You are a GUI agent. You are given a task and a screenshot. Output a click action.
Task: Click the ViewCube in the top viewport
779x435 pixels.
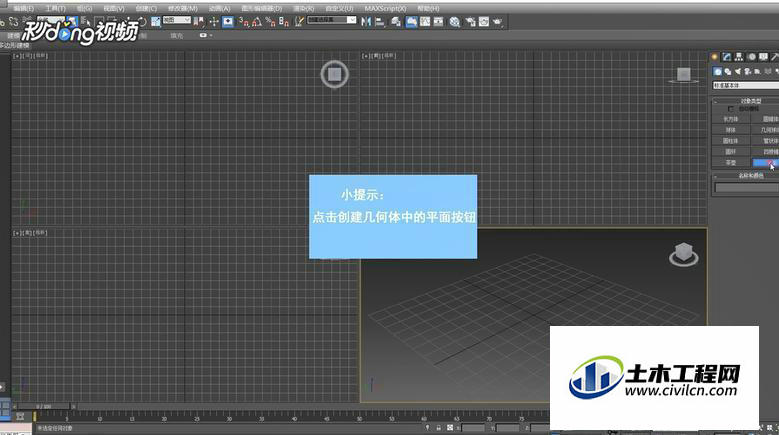(x=334, y=74)
